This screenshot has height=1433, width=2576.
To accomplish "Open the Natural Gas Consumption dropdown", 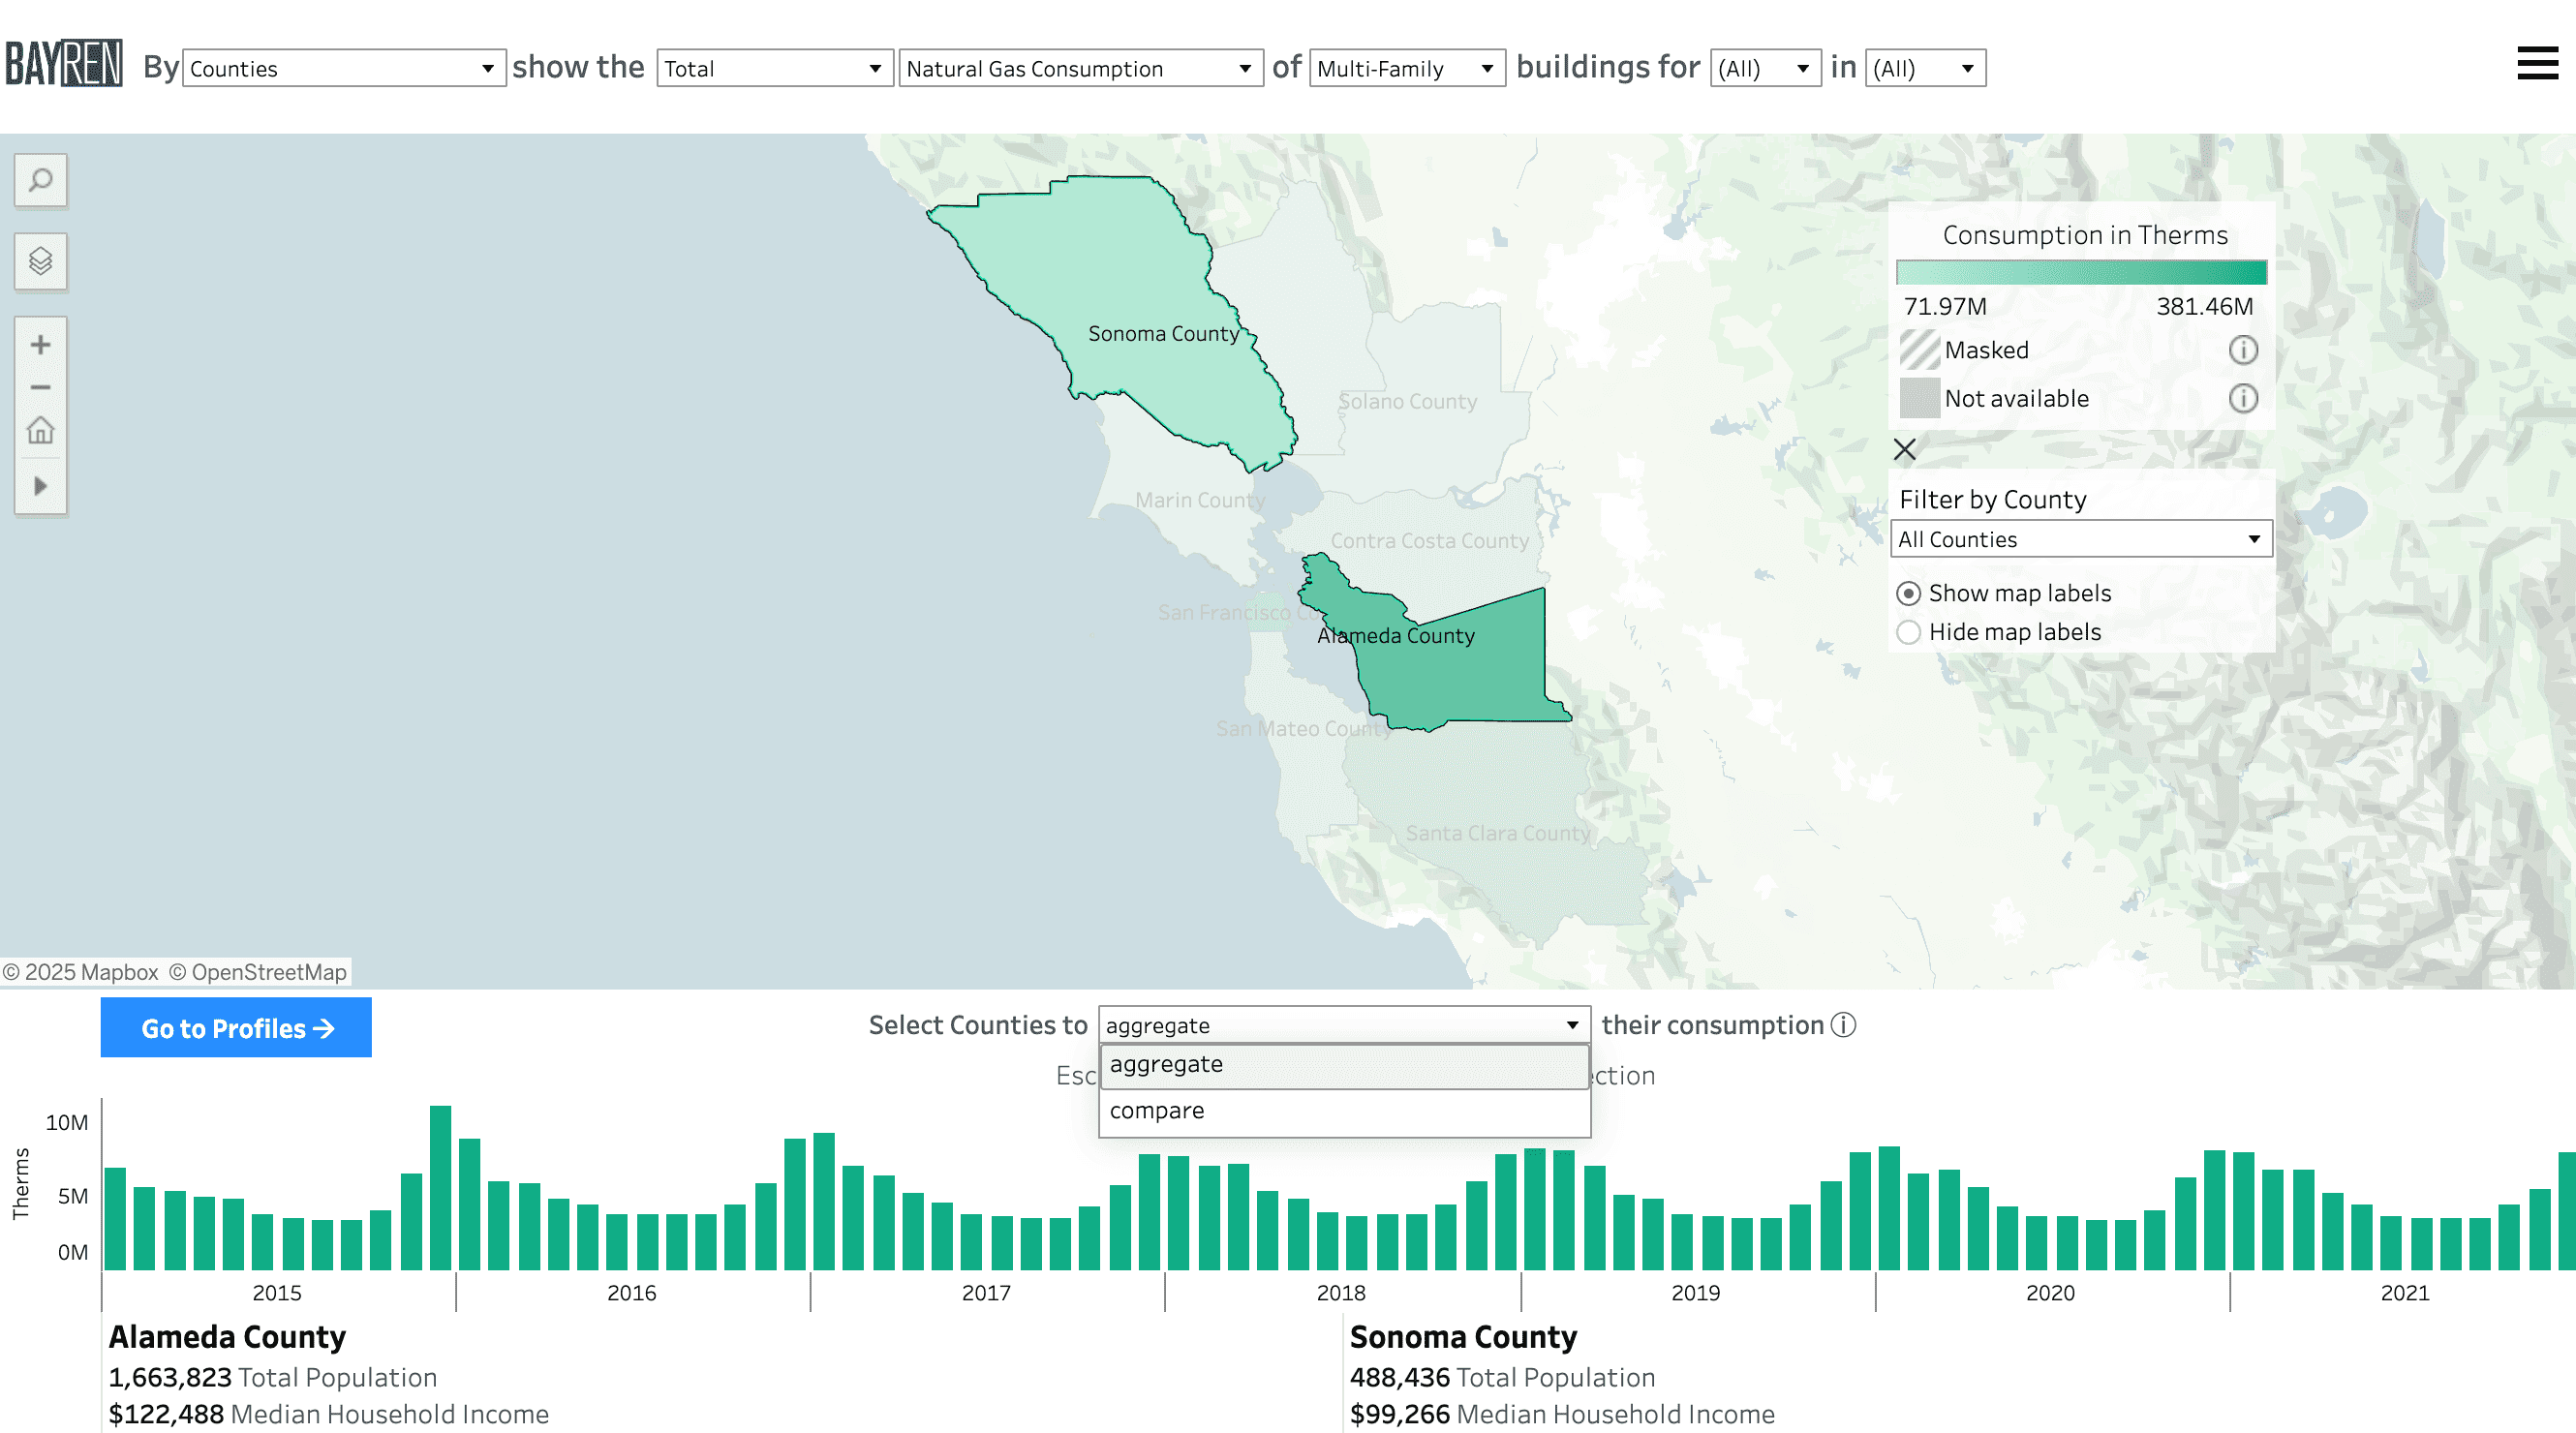I will [1080, 68].
